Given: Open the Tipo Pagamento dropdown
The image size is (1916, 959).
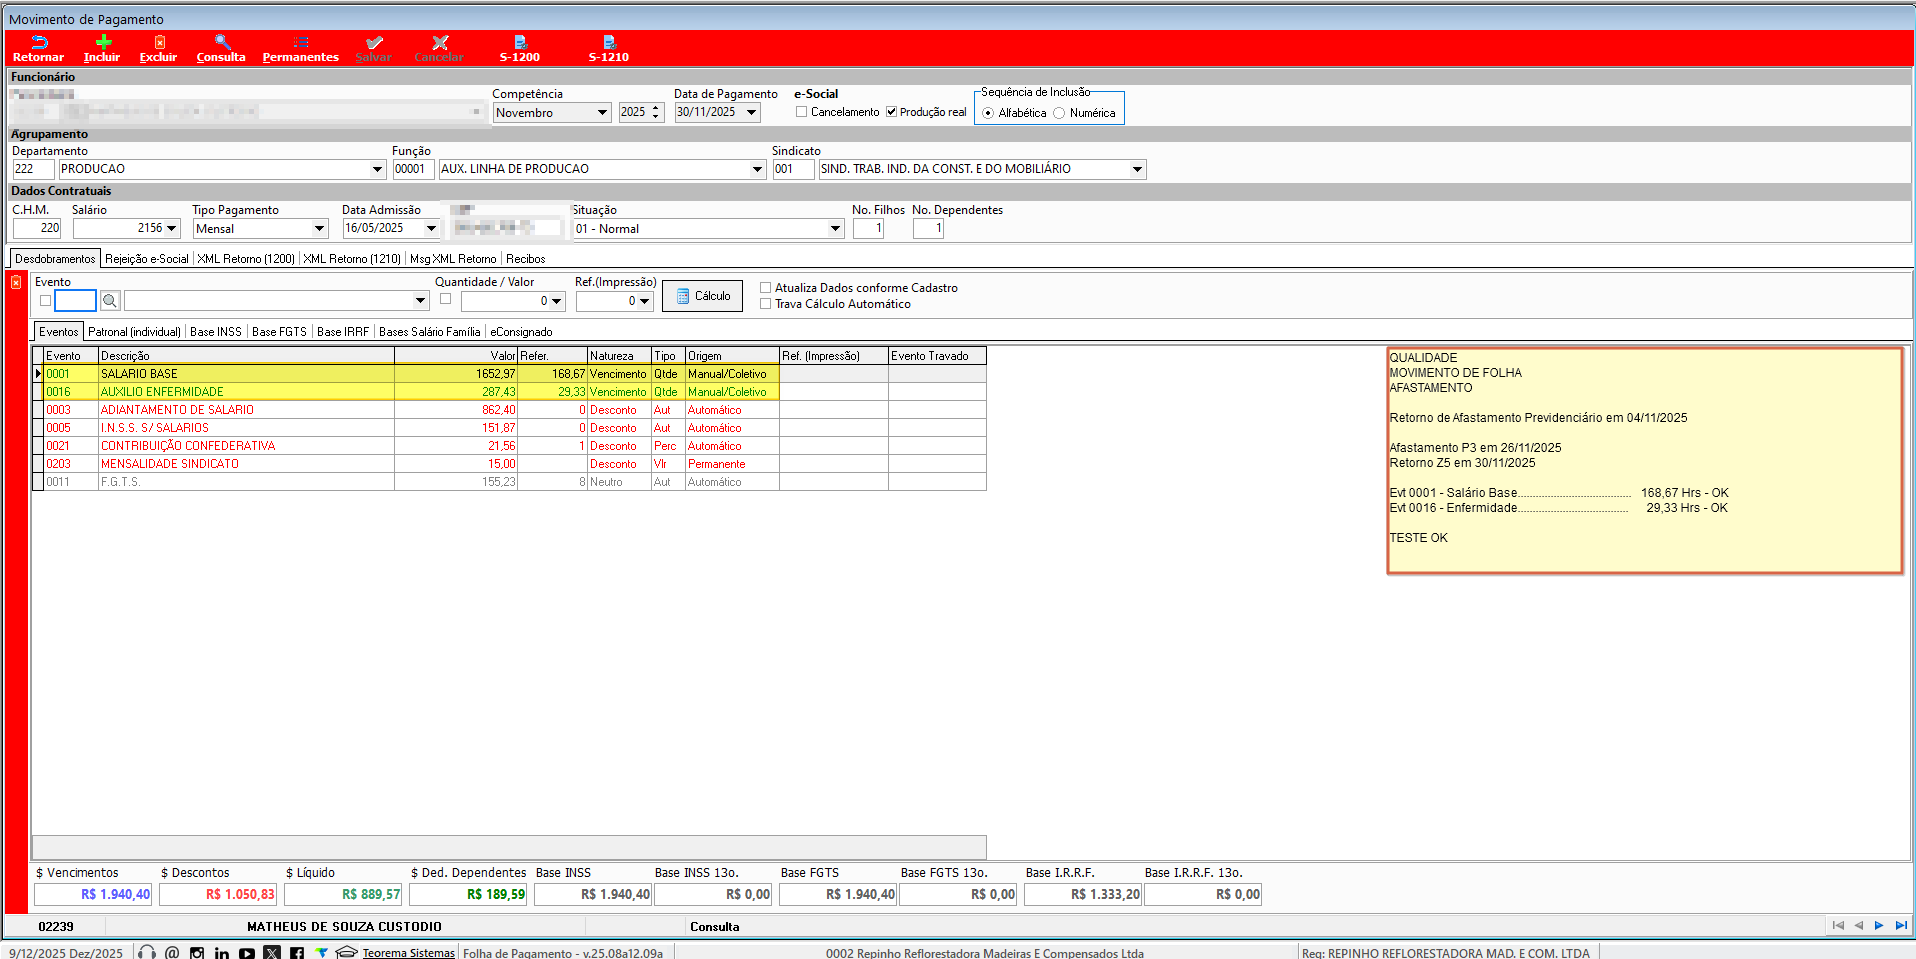Looking at the screenshot, I should (319, 229).
